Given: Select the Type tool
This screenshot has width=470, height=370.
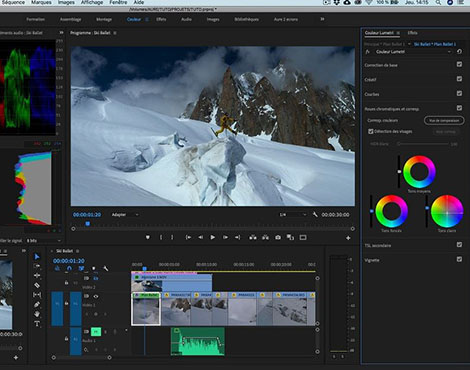Looking at the screenshot, I should (37, 324).
